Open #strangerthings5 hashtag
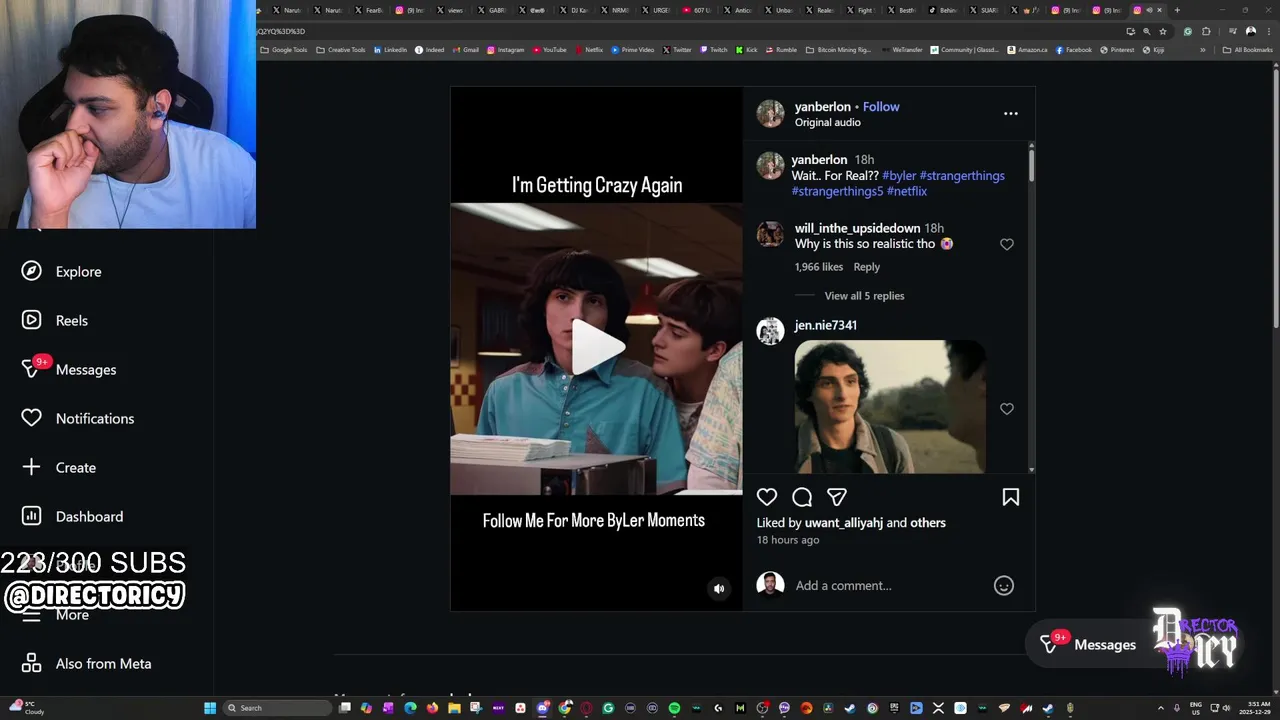 tap(837, 192)
